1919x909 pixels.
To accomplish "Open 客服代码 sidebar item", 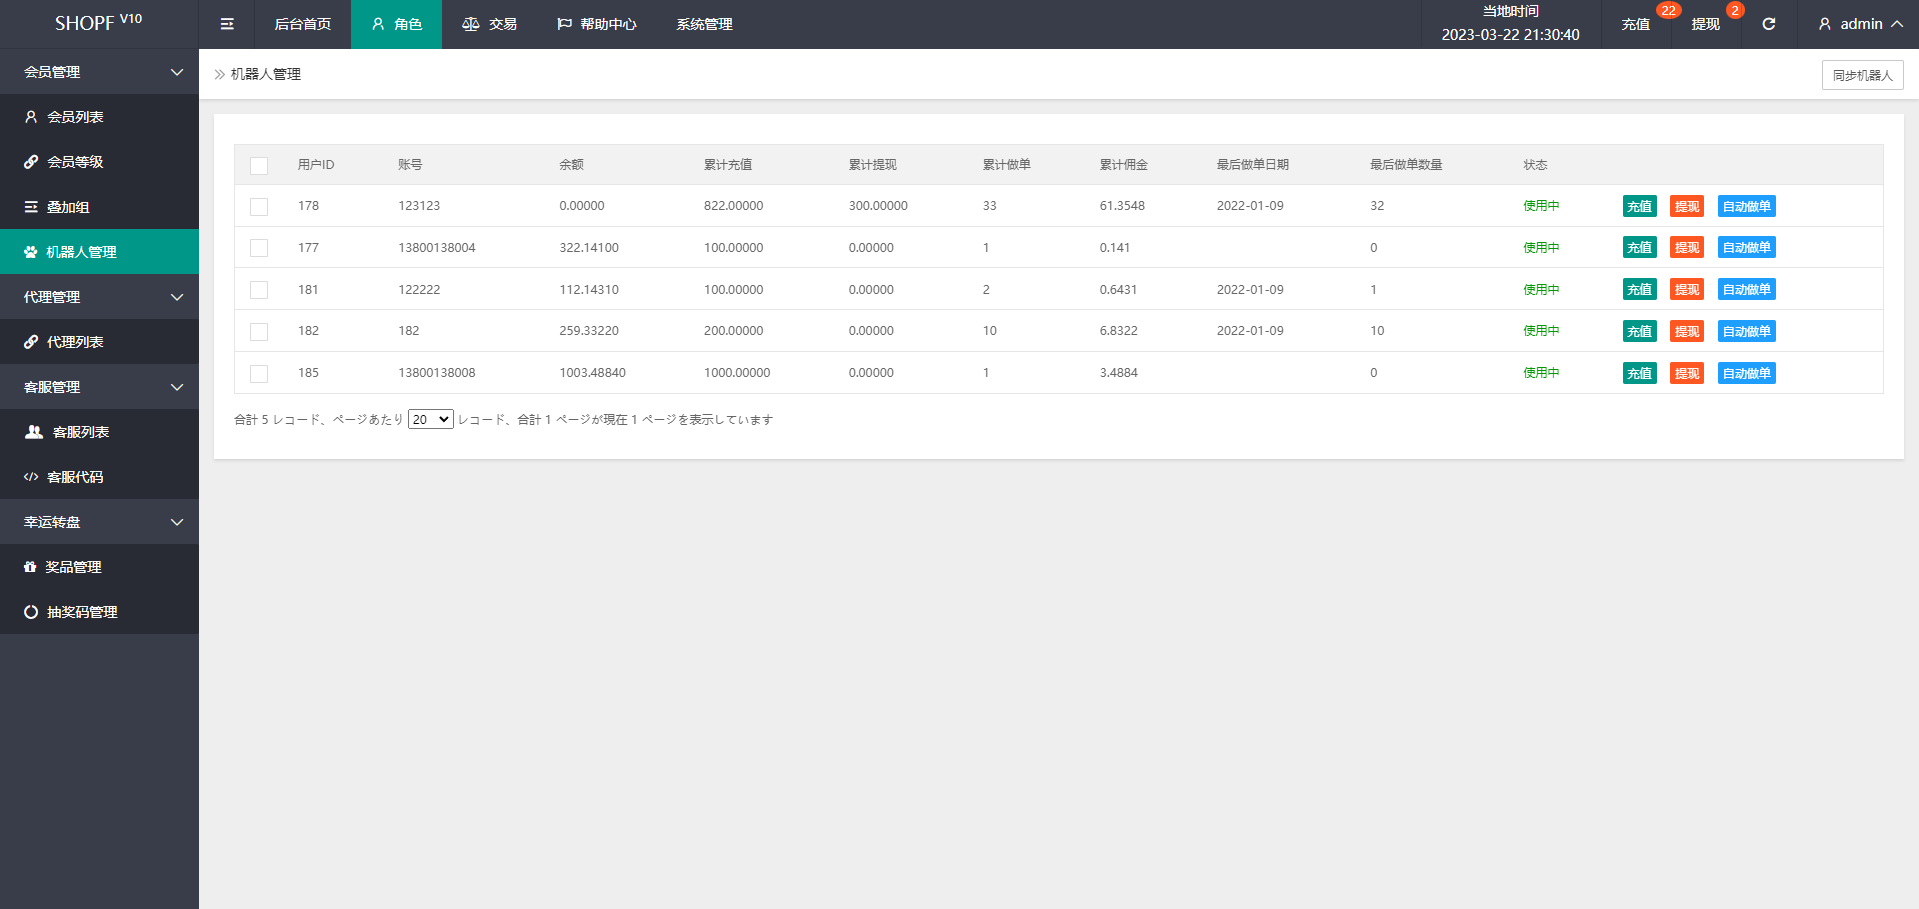I will (x=75, y=477).
